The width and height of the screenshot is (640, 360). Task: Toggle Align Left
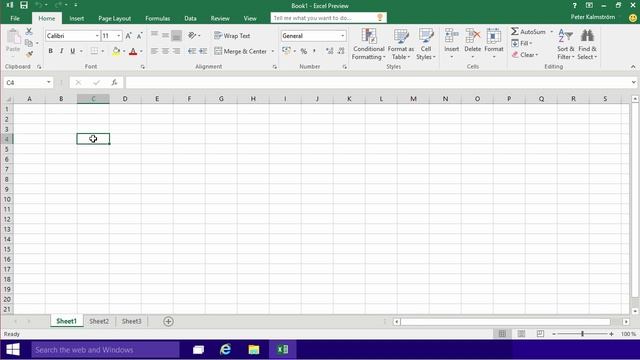(x=154, y=51)
